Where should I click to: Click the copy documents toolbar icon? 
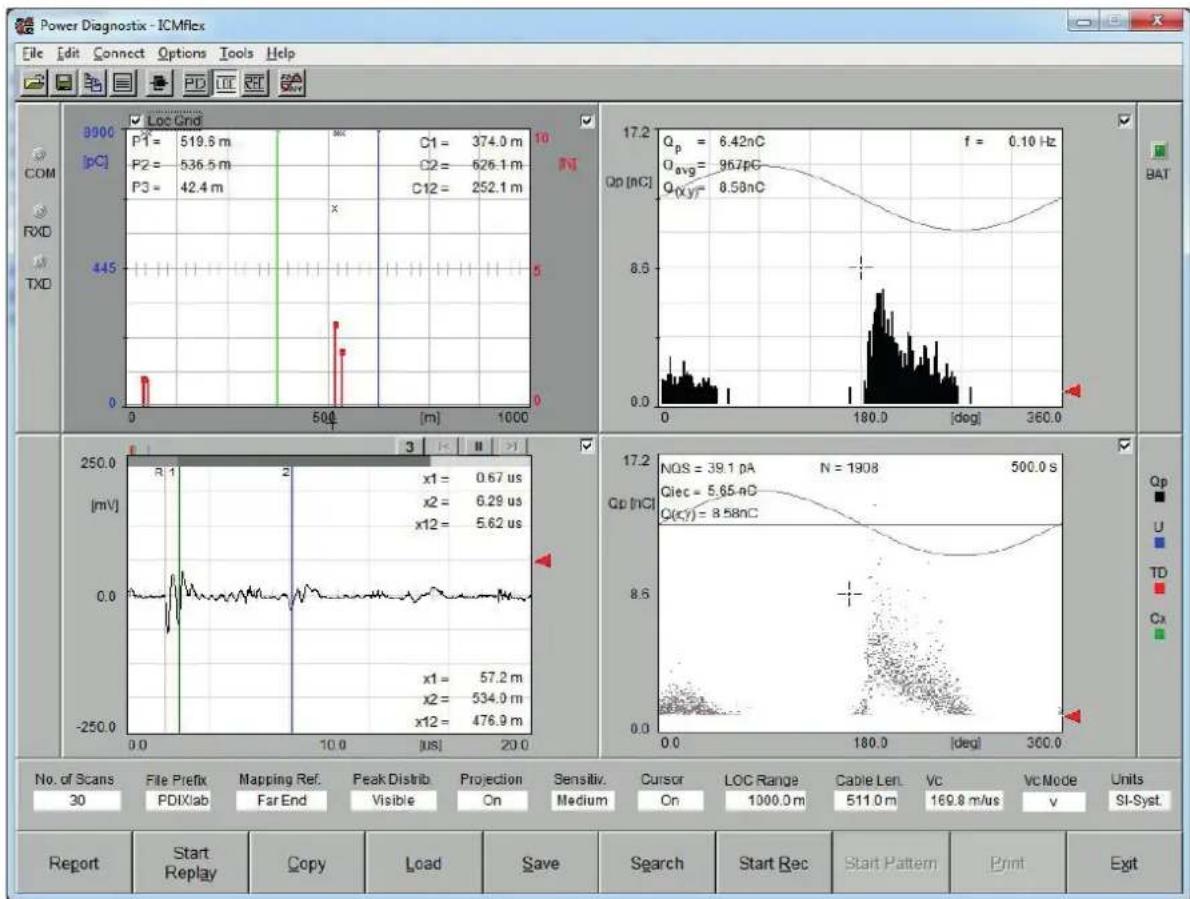[x=93, y=83]
